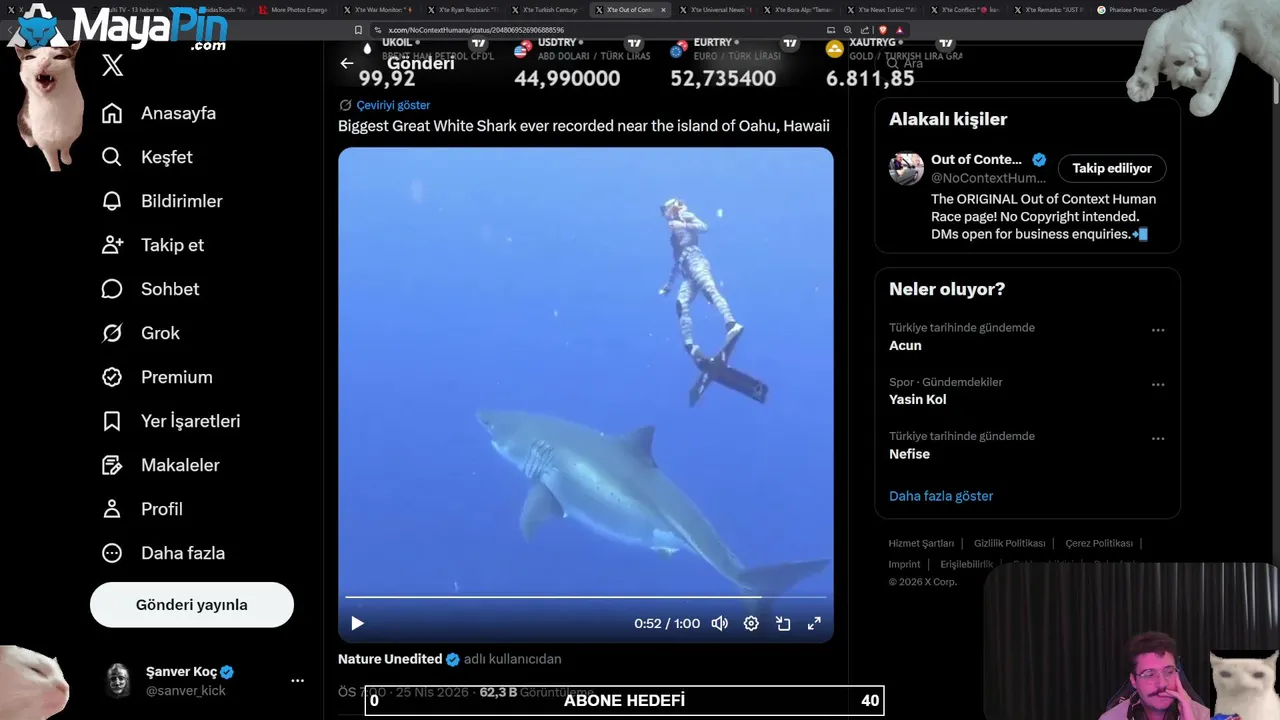Open video settings gear
1280x720 pixels.
pyautogui.click(x=751, y=623)
